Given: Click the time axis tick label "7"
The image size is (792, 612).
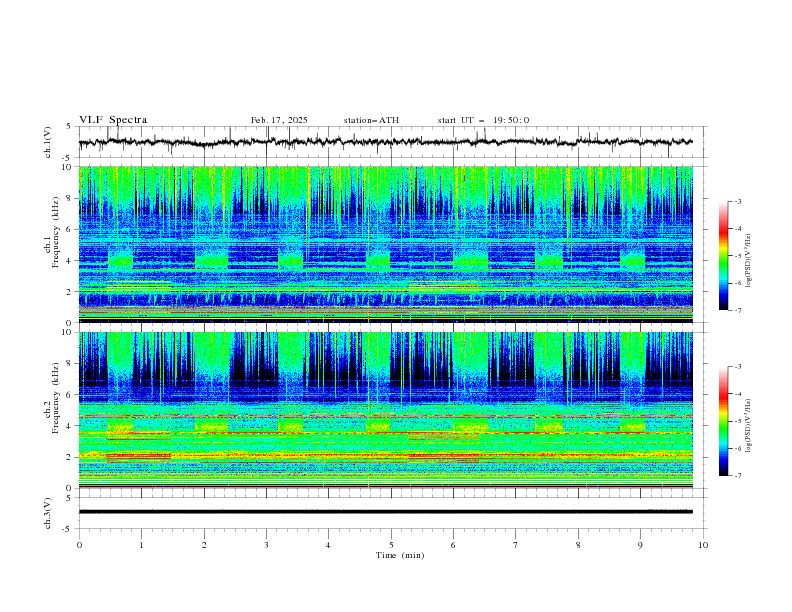Looking at the screenshot, I should (516, 545).
